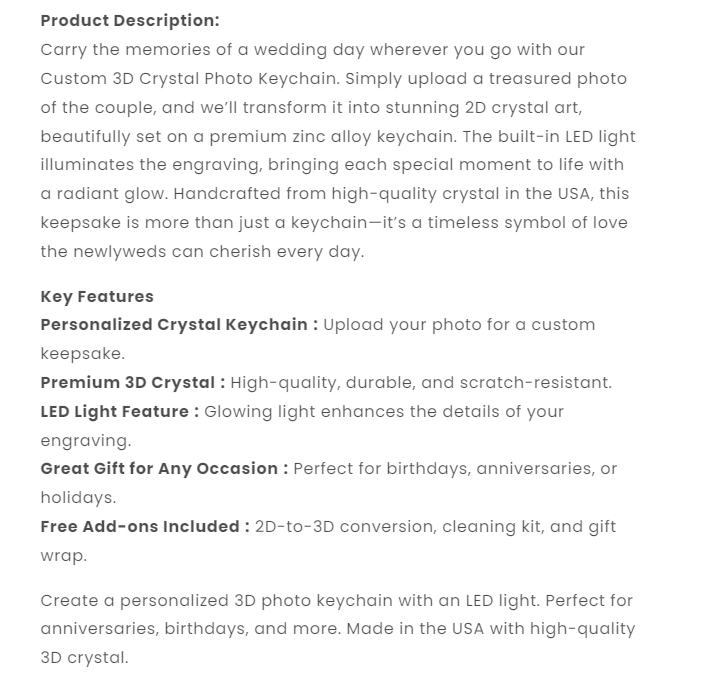Click the words 'built-in LED light'
Screen dimensions: 714x688
[566, 137]
